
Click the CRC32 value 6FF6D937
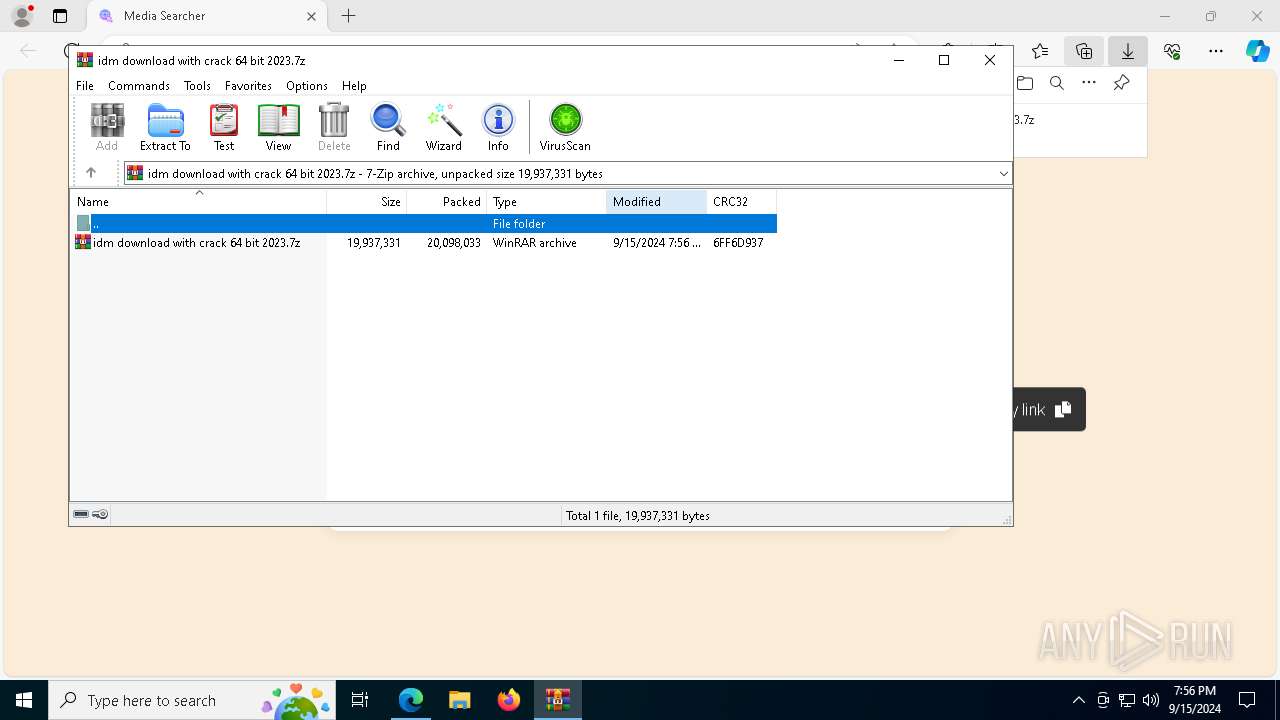[x=738, y=243]
